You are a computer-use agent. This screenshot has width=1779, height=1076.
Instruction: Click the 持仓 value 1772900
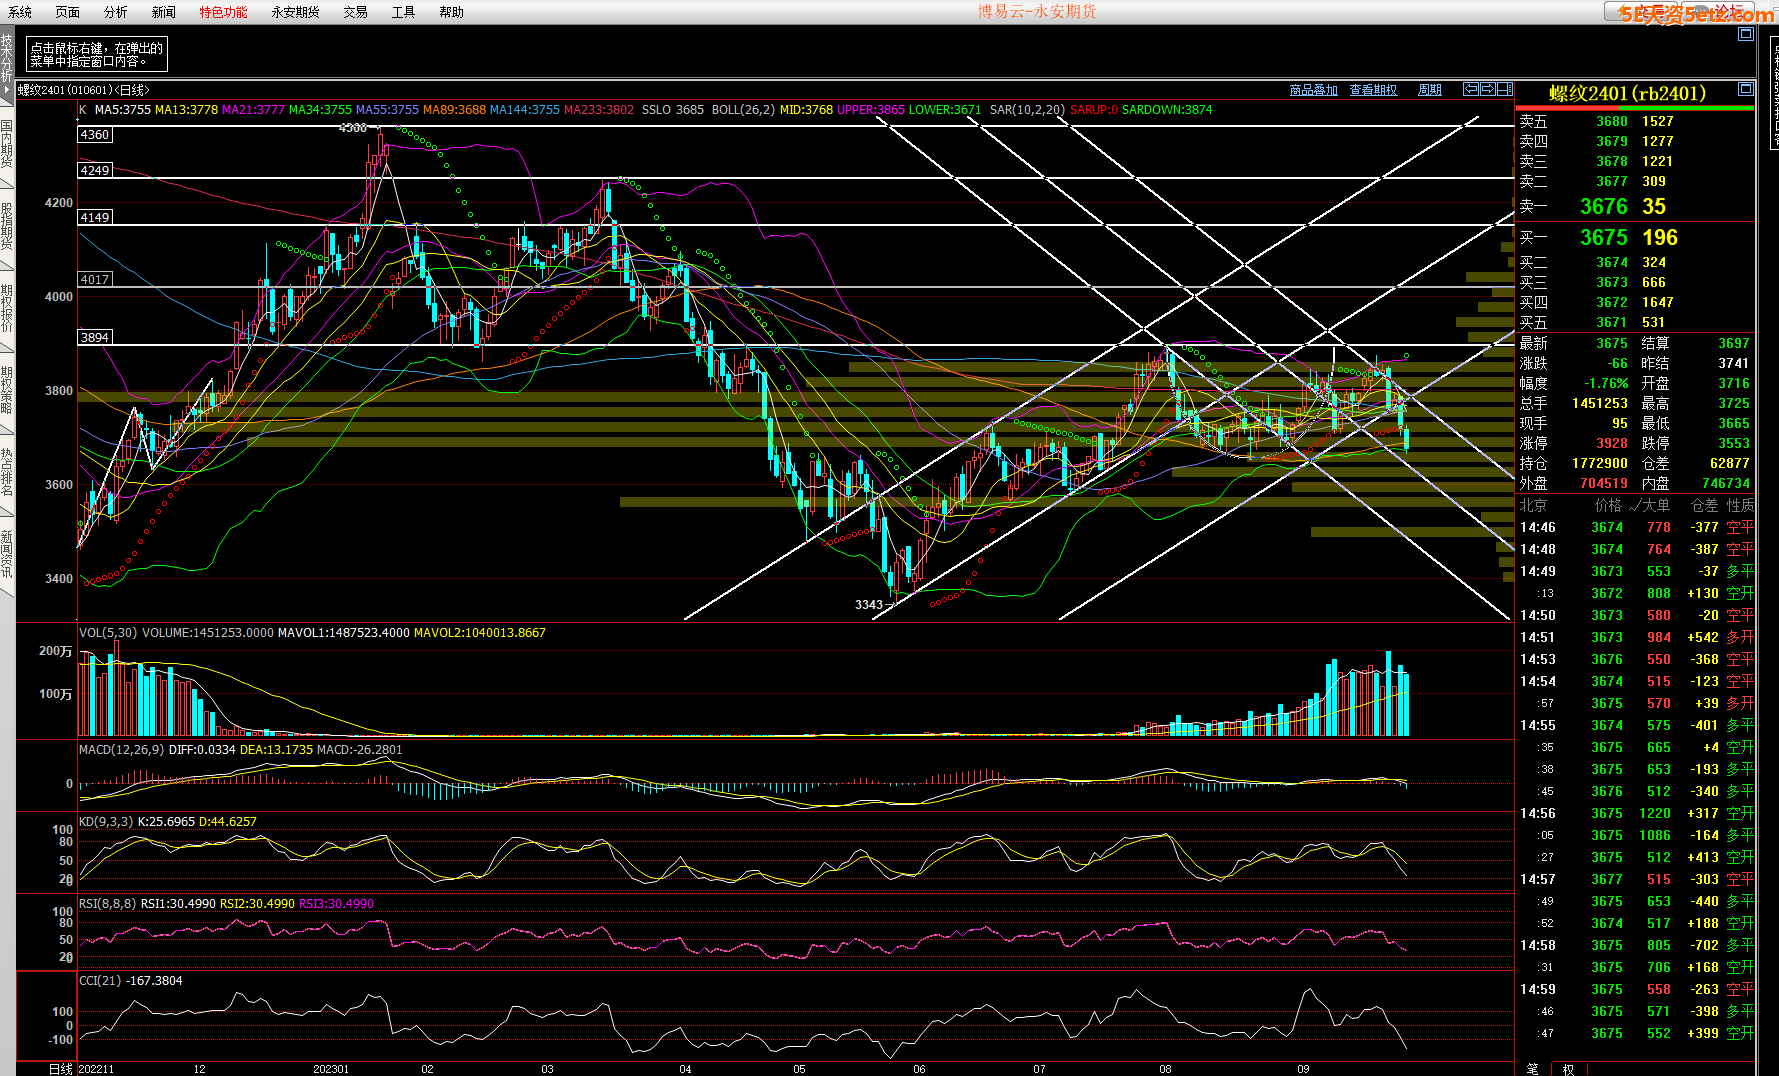tap(1600, 463)
